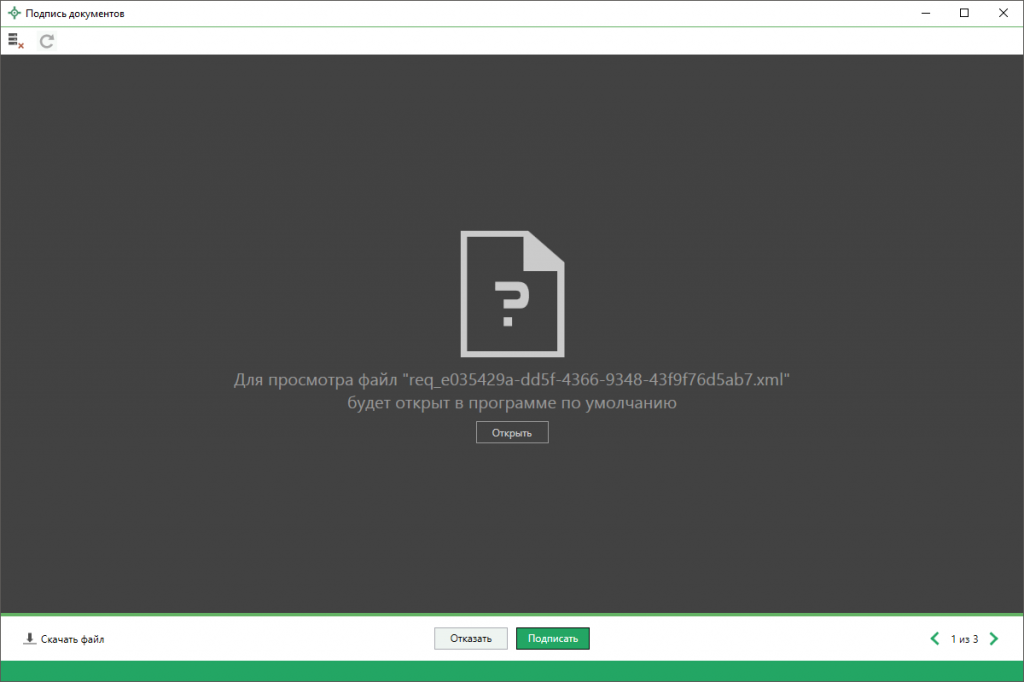Click the XML file name text
Viewport: 1024px width, 682px height.
tap(596, 381)
